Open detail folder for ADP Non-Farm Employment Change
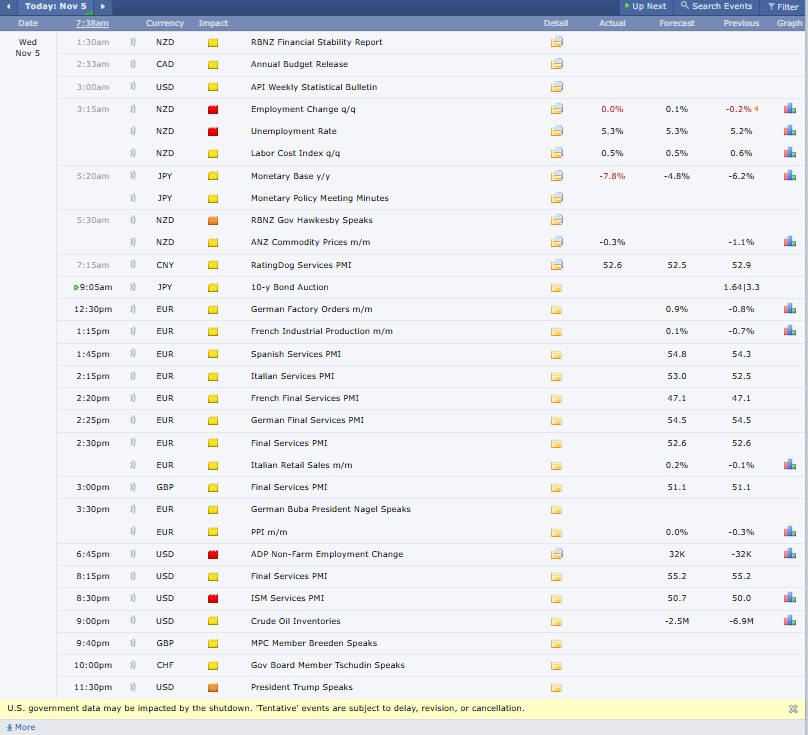 click(556, 554)
